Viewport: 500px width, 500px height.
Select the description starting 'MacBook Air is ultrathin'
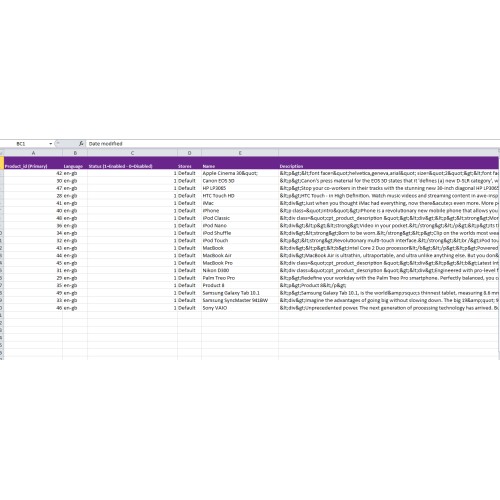(389, 255)
